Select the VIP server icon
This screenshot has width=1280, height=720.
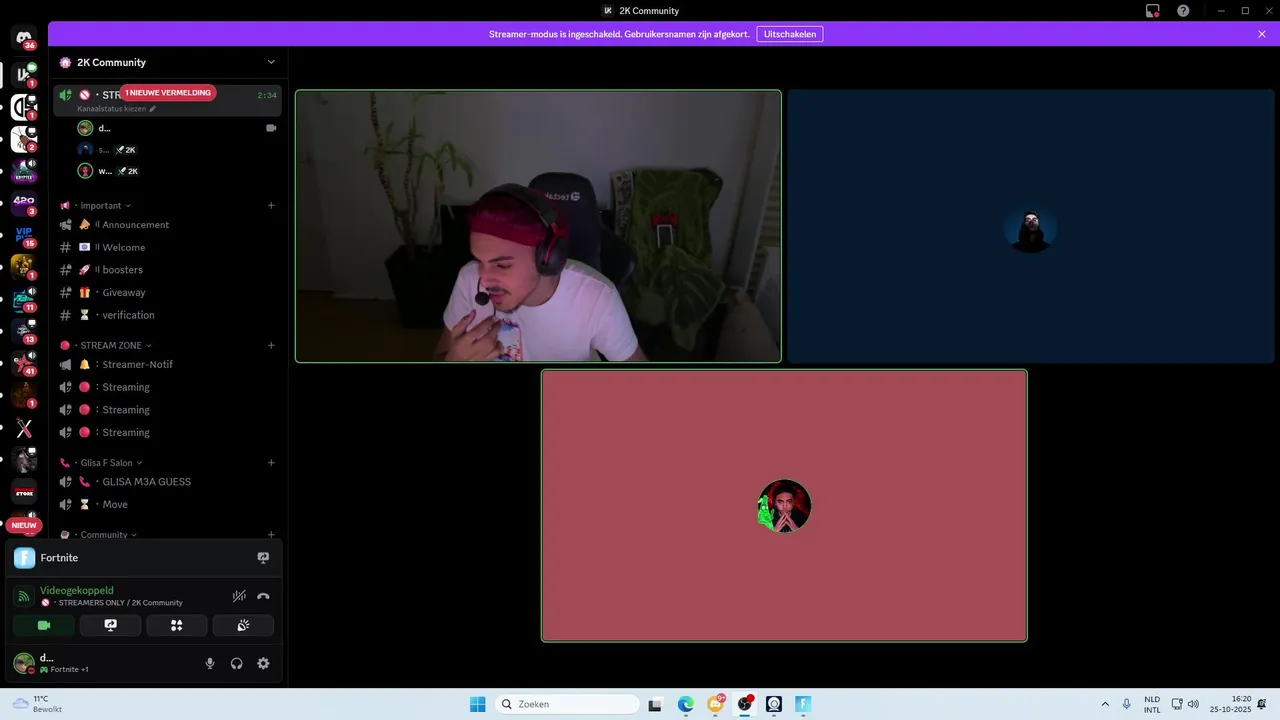[24, 235]
